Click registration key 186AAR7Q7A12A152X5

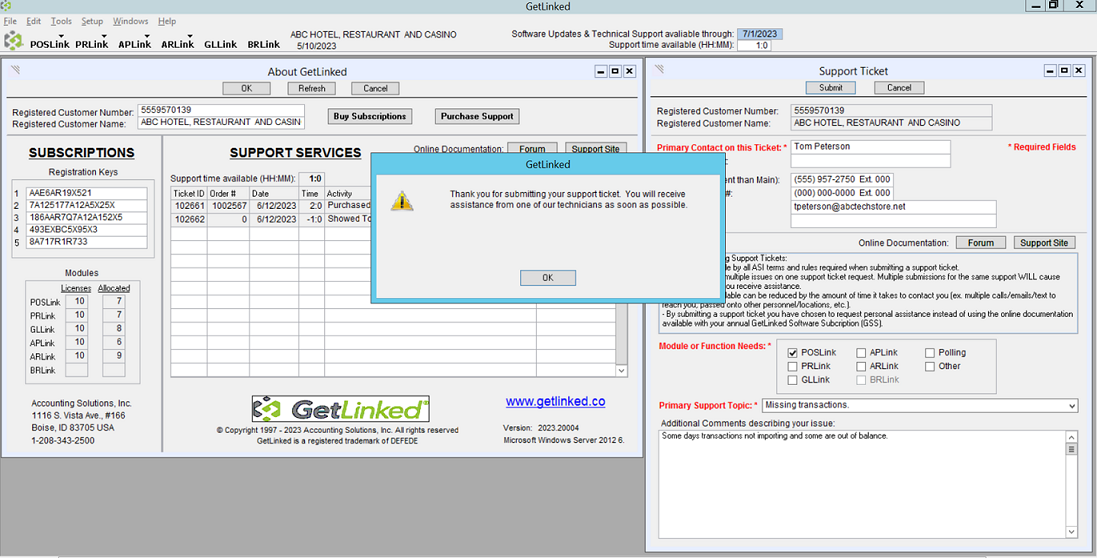(x=86, y=217)
